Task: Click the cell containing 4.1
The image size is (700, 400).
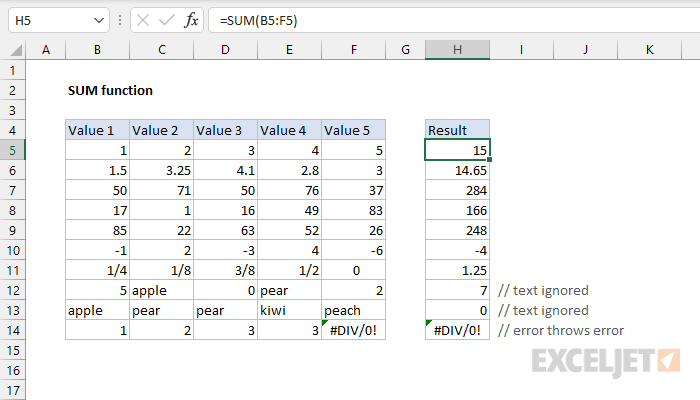Action: click(x=225, y=171)
